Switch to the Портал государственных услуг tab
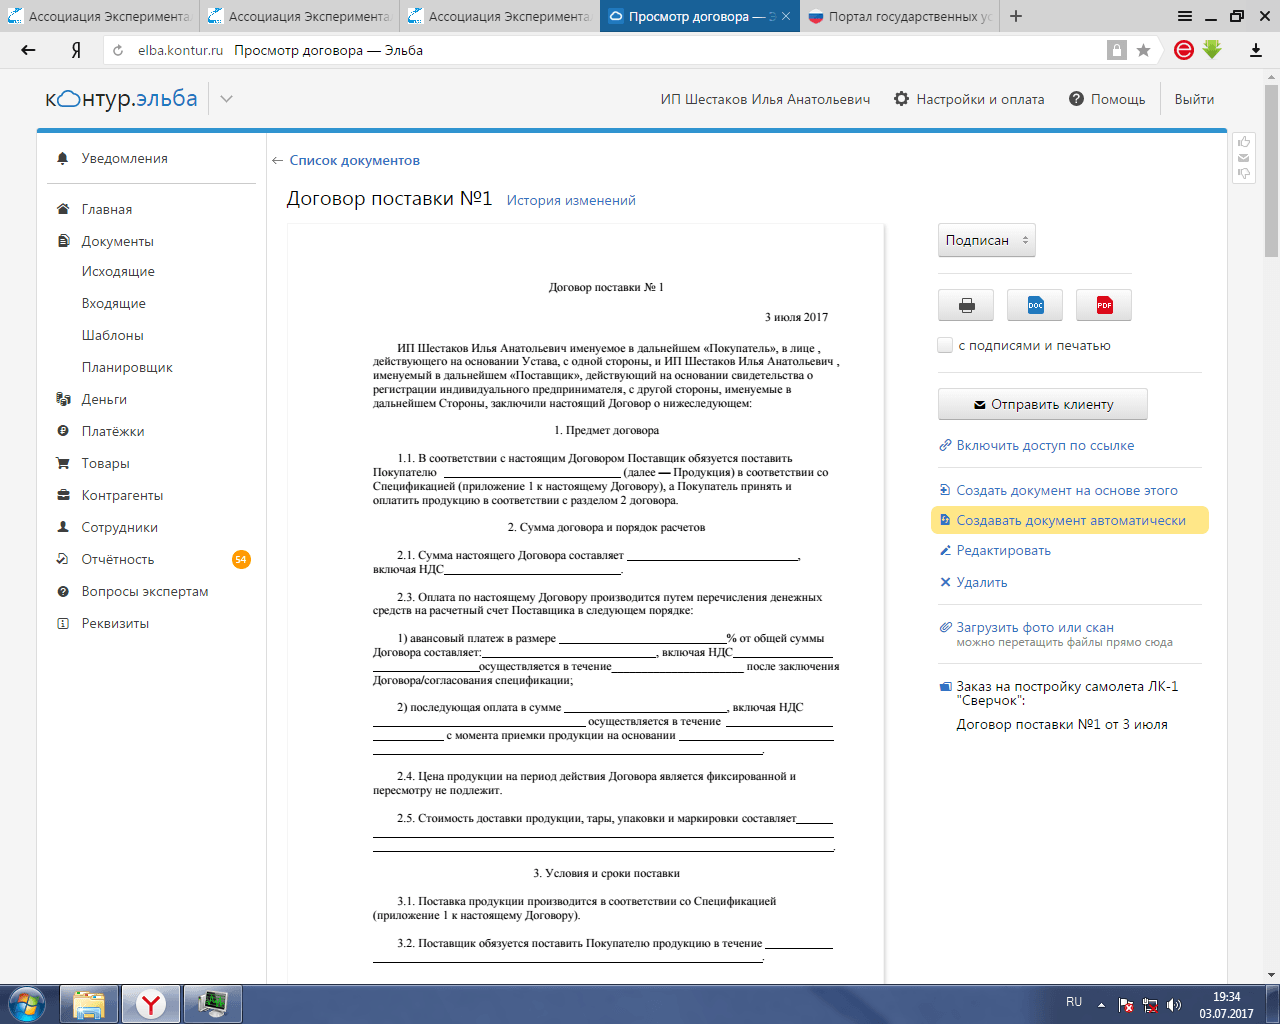This screenshot has height=1024, width=1280. [x=899, y=16]
